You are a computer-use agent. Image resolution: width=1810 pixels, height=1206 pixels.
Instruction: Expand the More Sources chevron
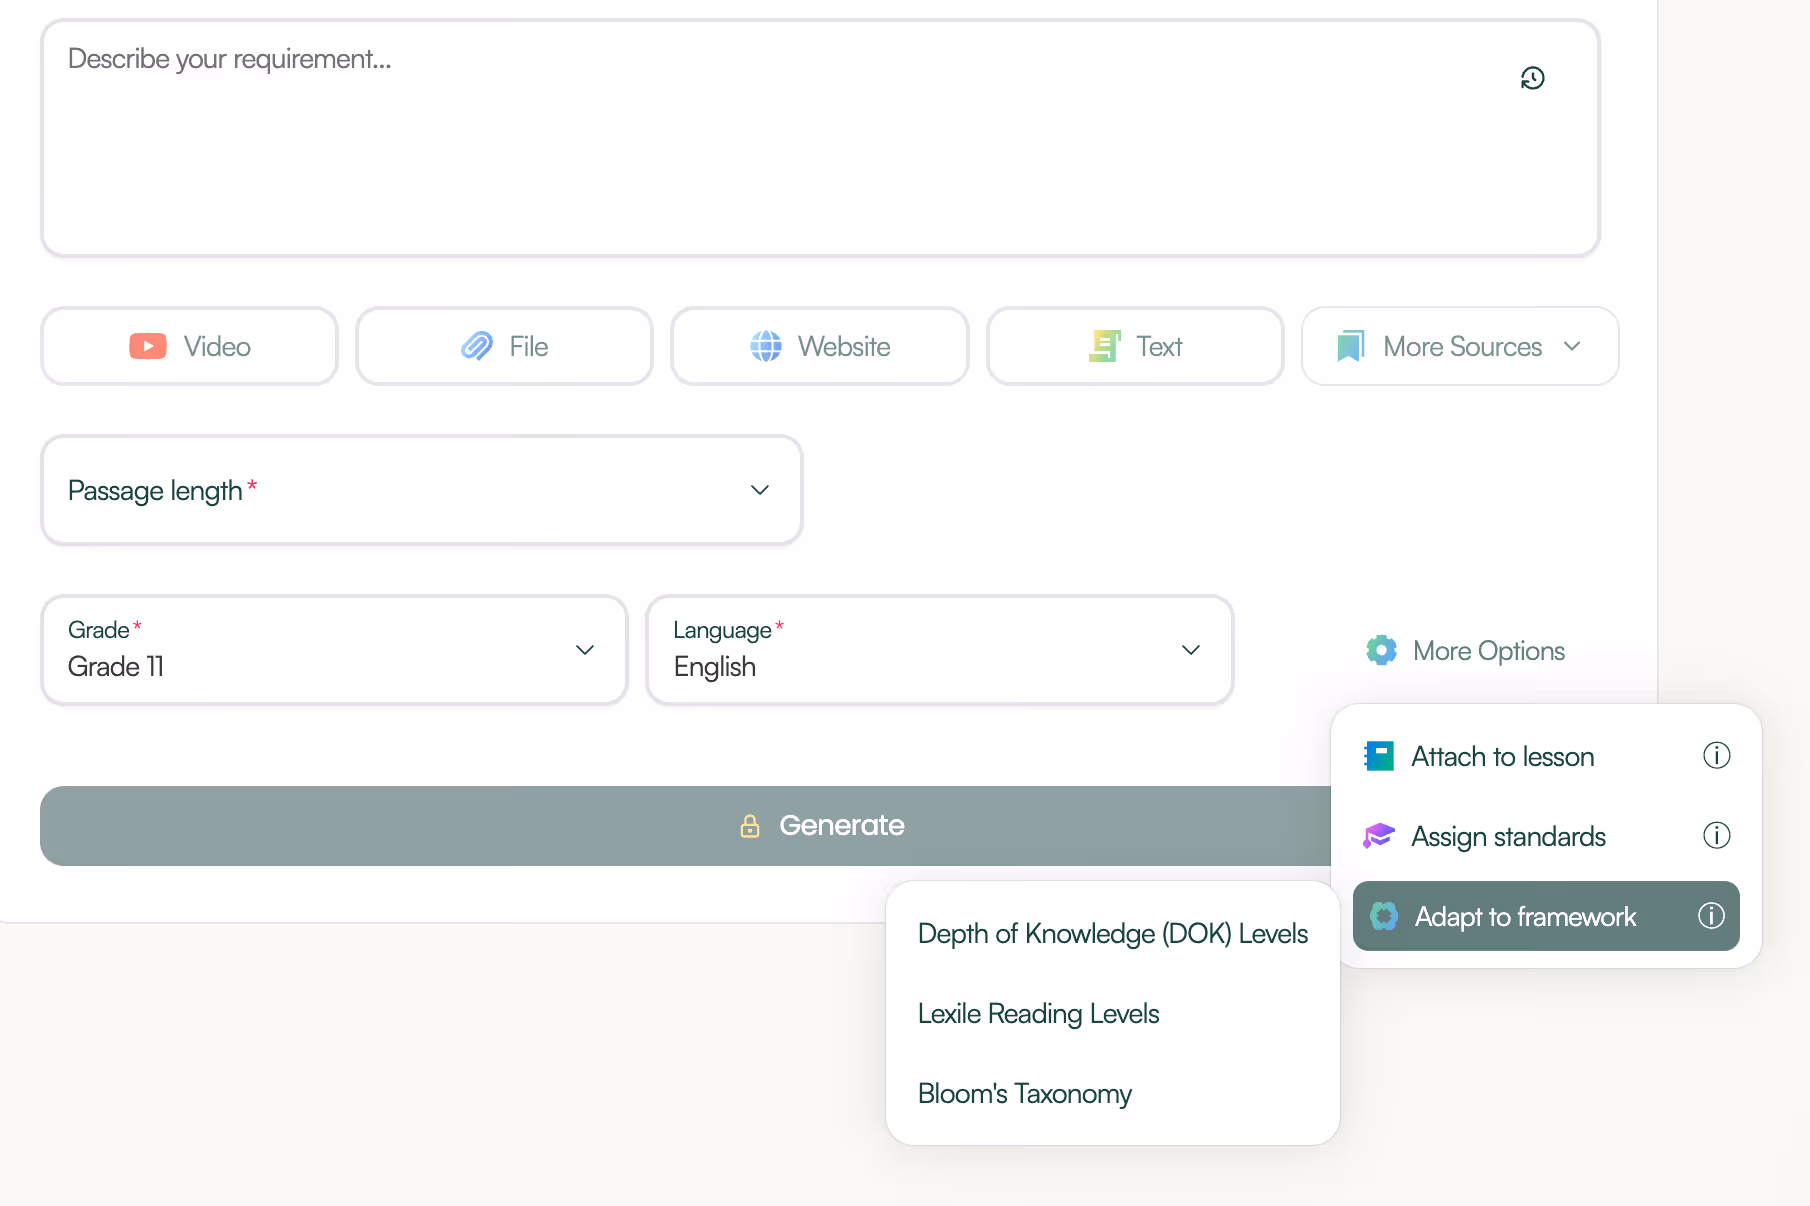1572,346
